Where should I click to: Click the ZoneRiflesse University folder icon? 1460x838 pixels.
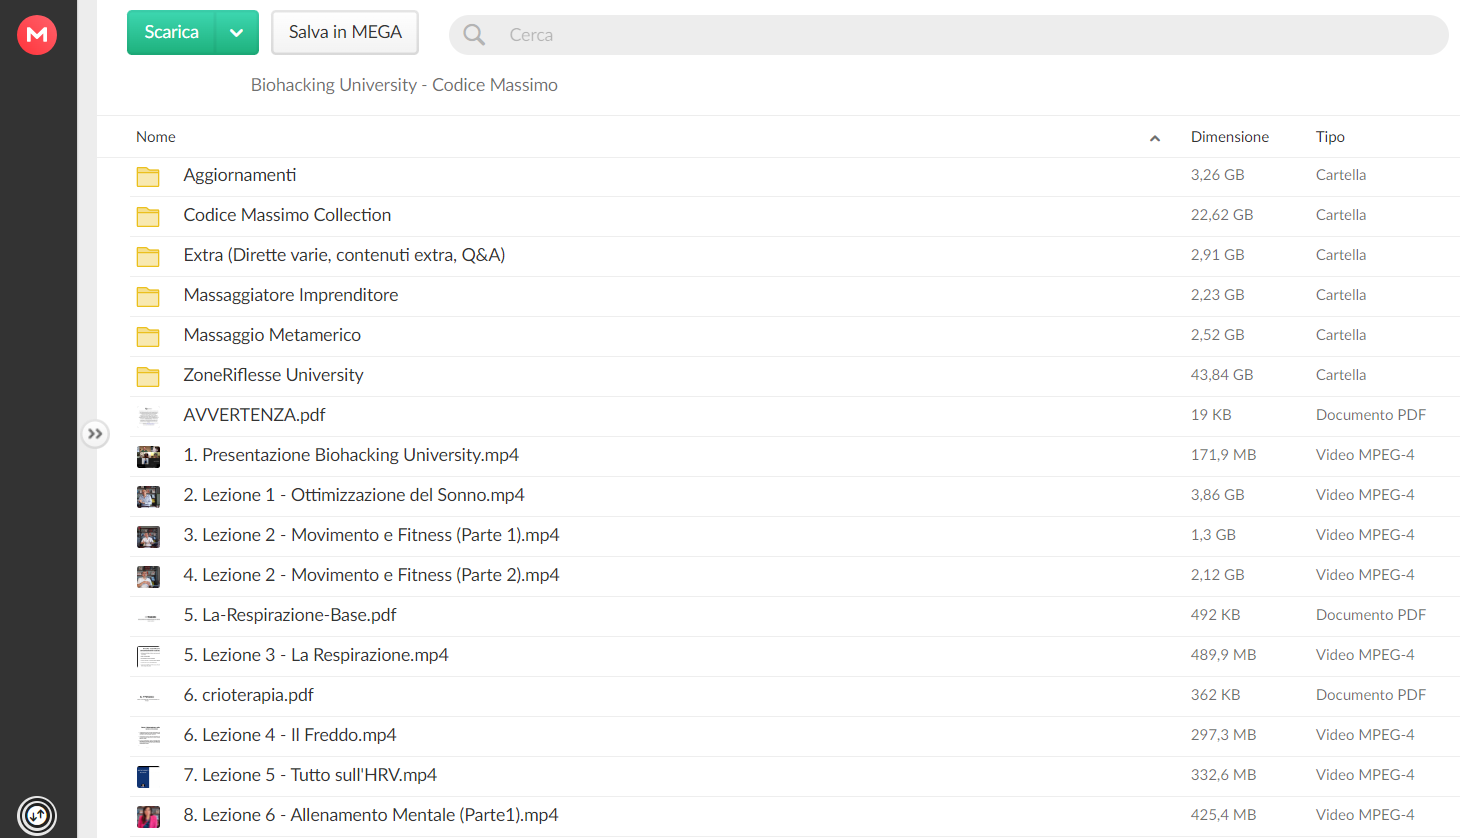point(148,377)
